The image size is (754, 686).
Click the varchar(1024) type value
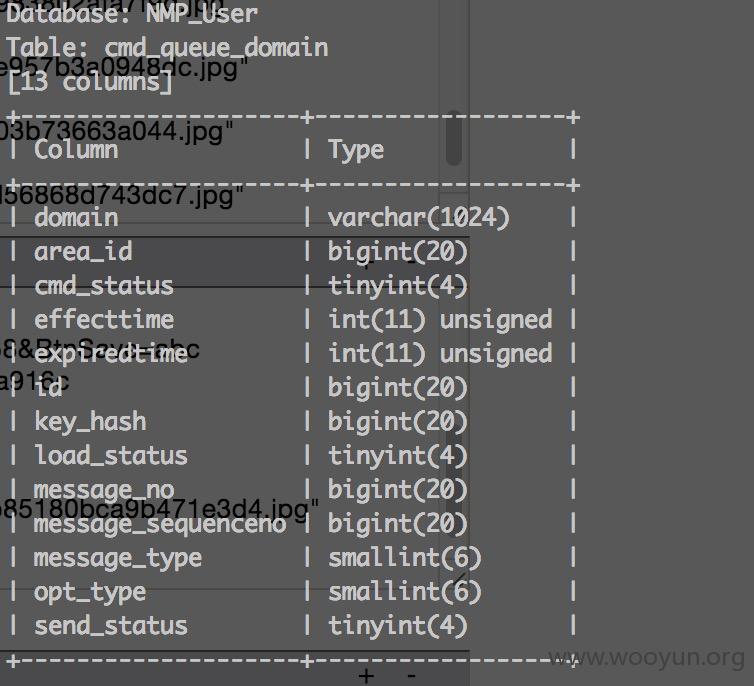pos(418,218)
